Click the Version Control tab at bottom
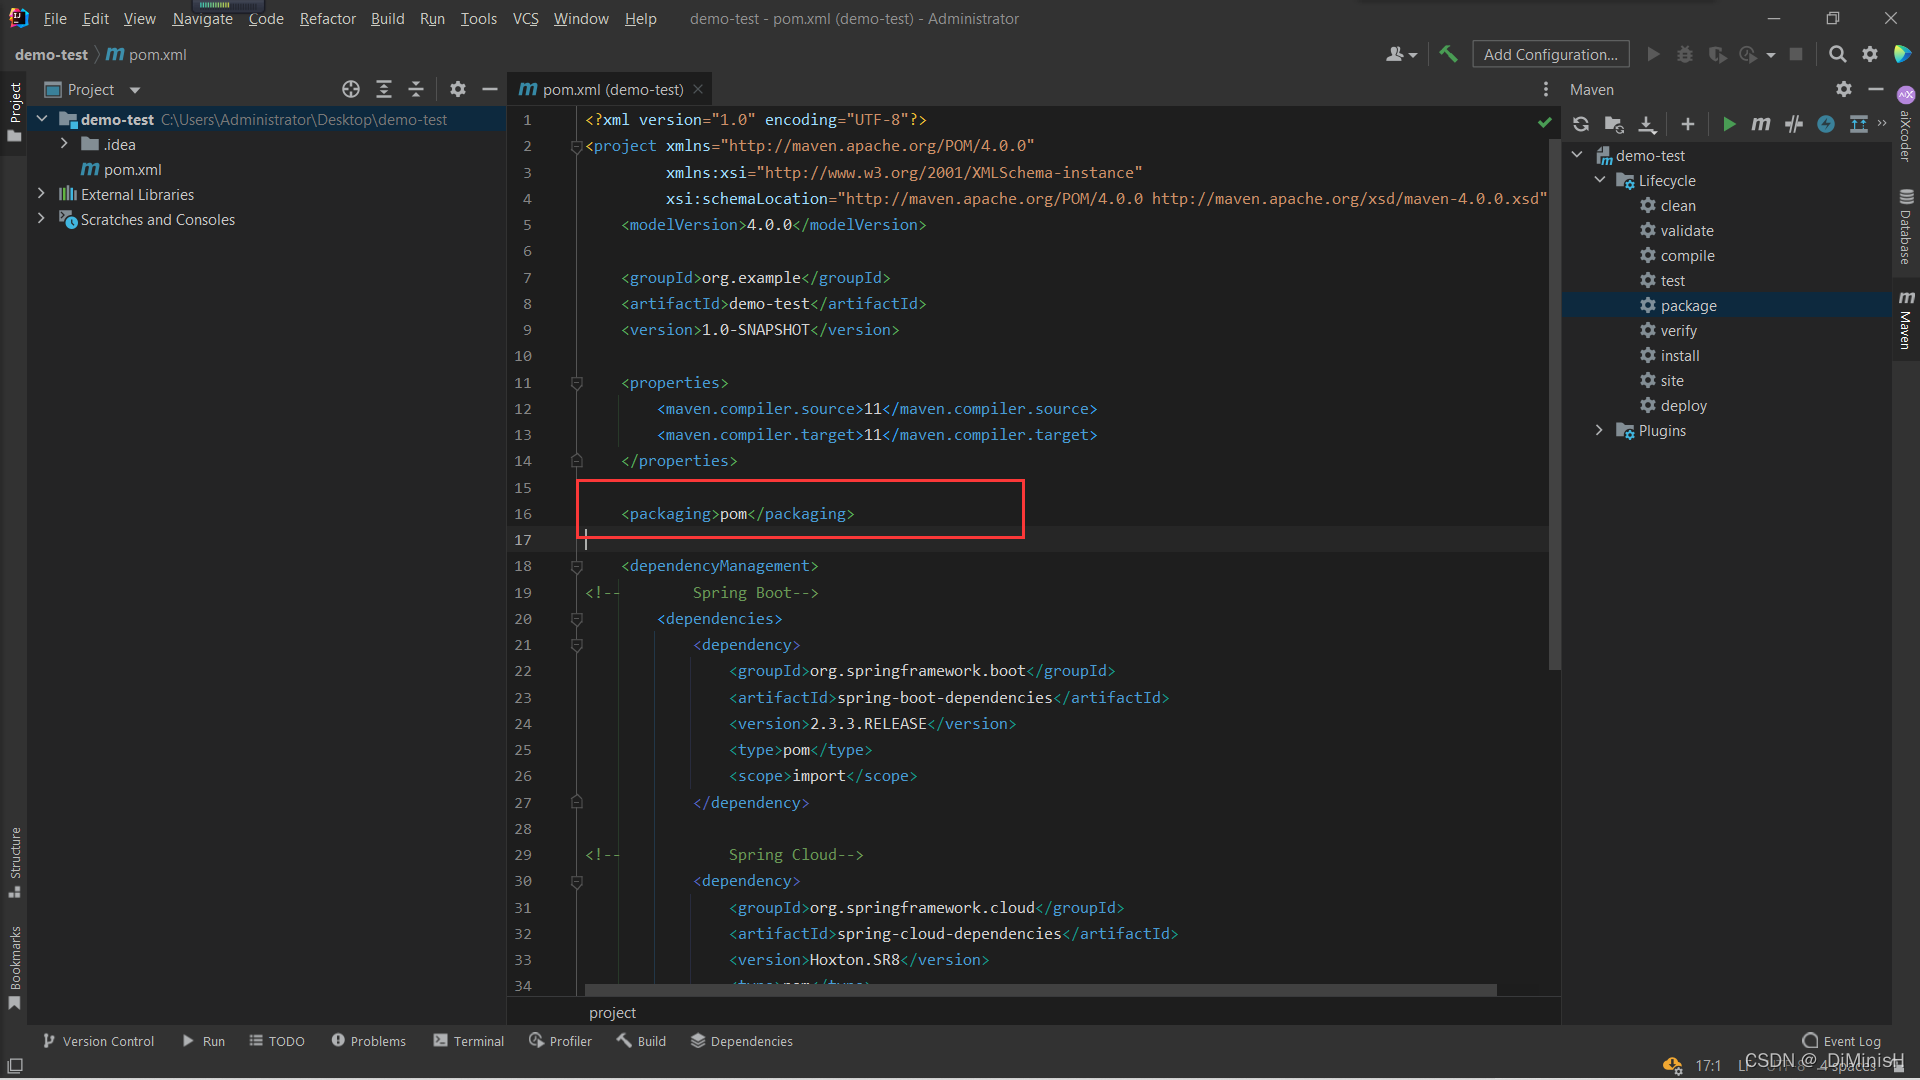Viewport: 1920px width, 1080px height. coord(100,1040)
